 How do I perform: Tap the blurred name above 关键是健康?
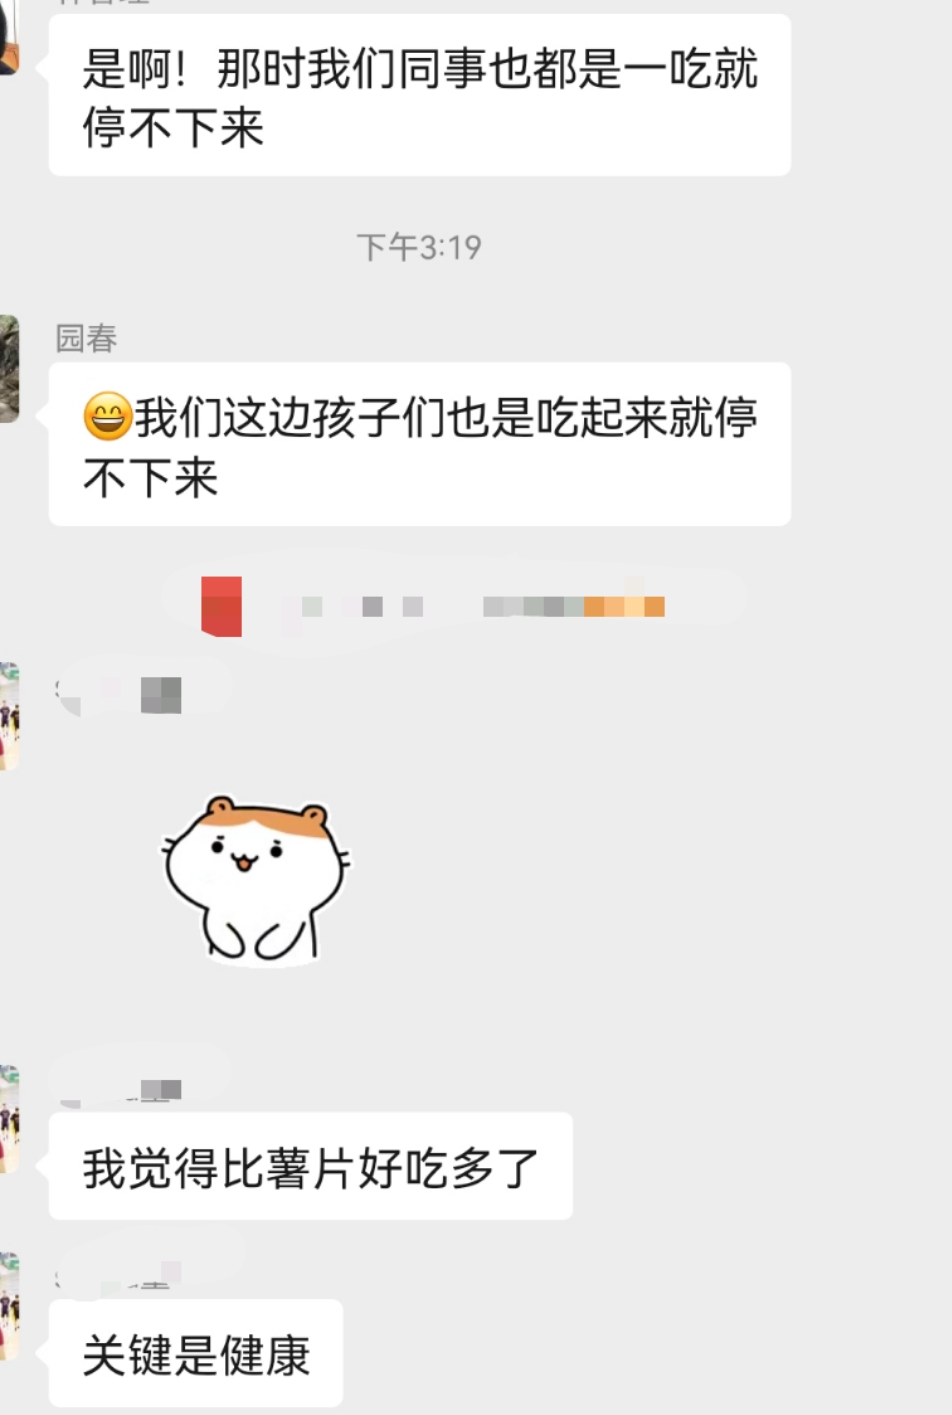(120, 1275)
